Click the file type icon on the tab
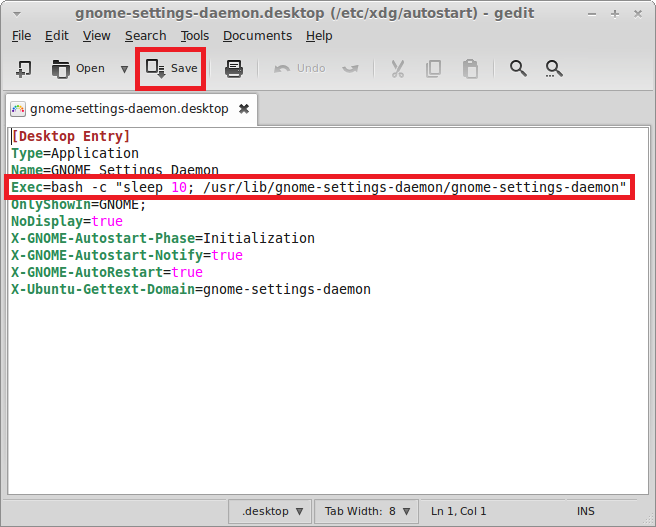Screen dimensions: 656x527 [x=18, y=109]
